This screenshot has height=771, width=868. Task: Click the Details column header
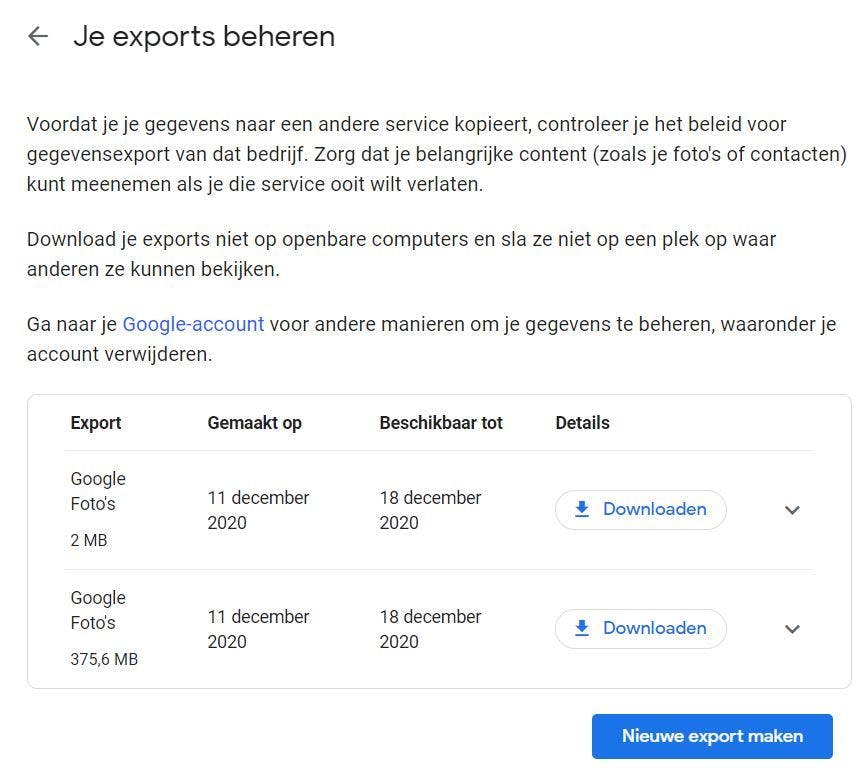point(582,423)
